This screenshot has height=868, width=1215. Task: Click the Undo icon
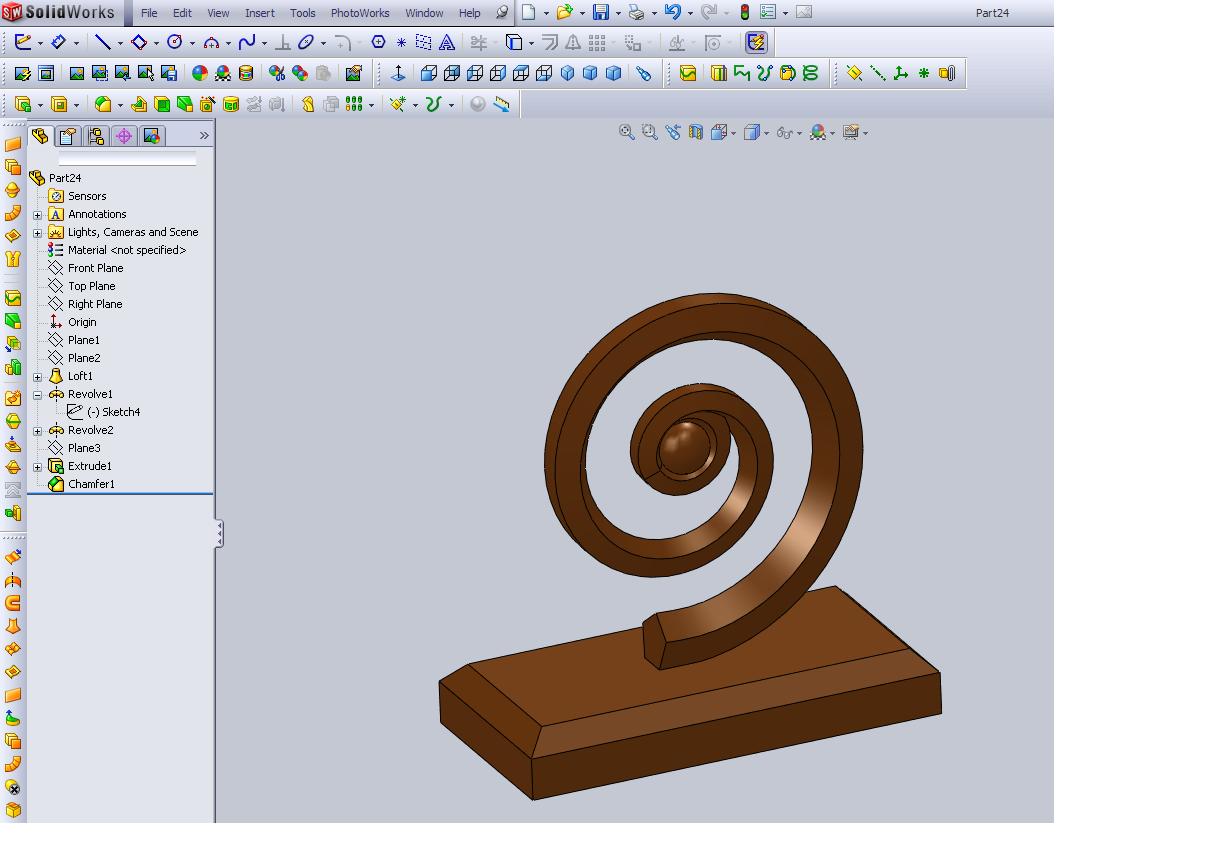pyautogui.click(x=673, y=12)
